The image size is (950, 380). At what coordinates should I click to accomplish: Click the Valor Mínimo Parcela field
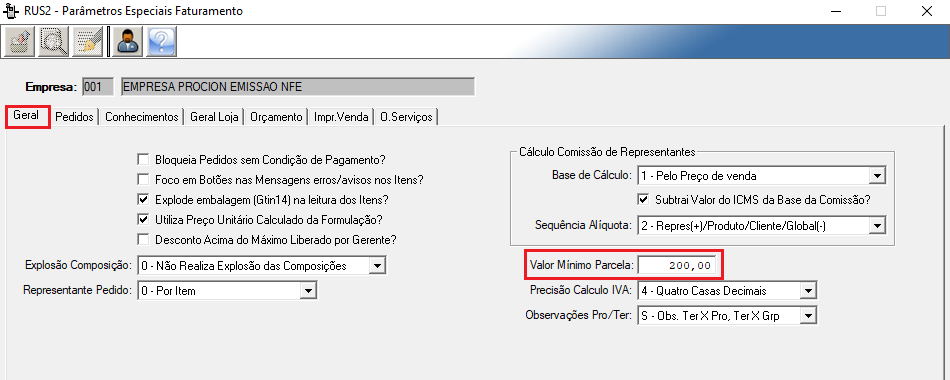click(677, 265)
